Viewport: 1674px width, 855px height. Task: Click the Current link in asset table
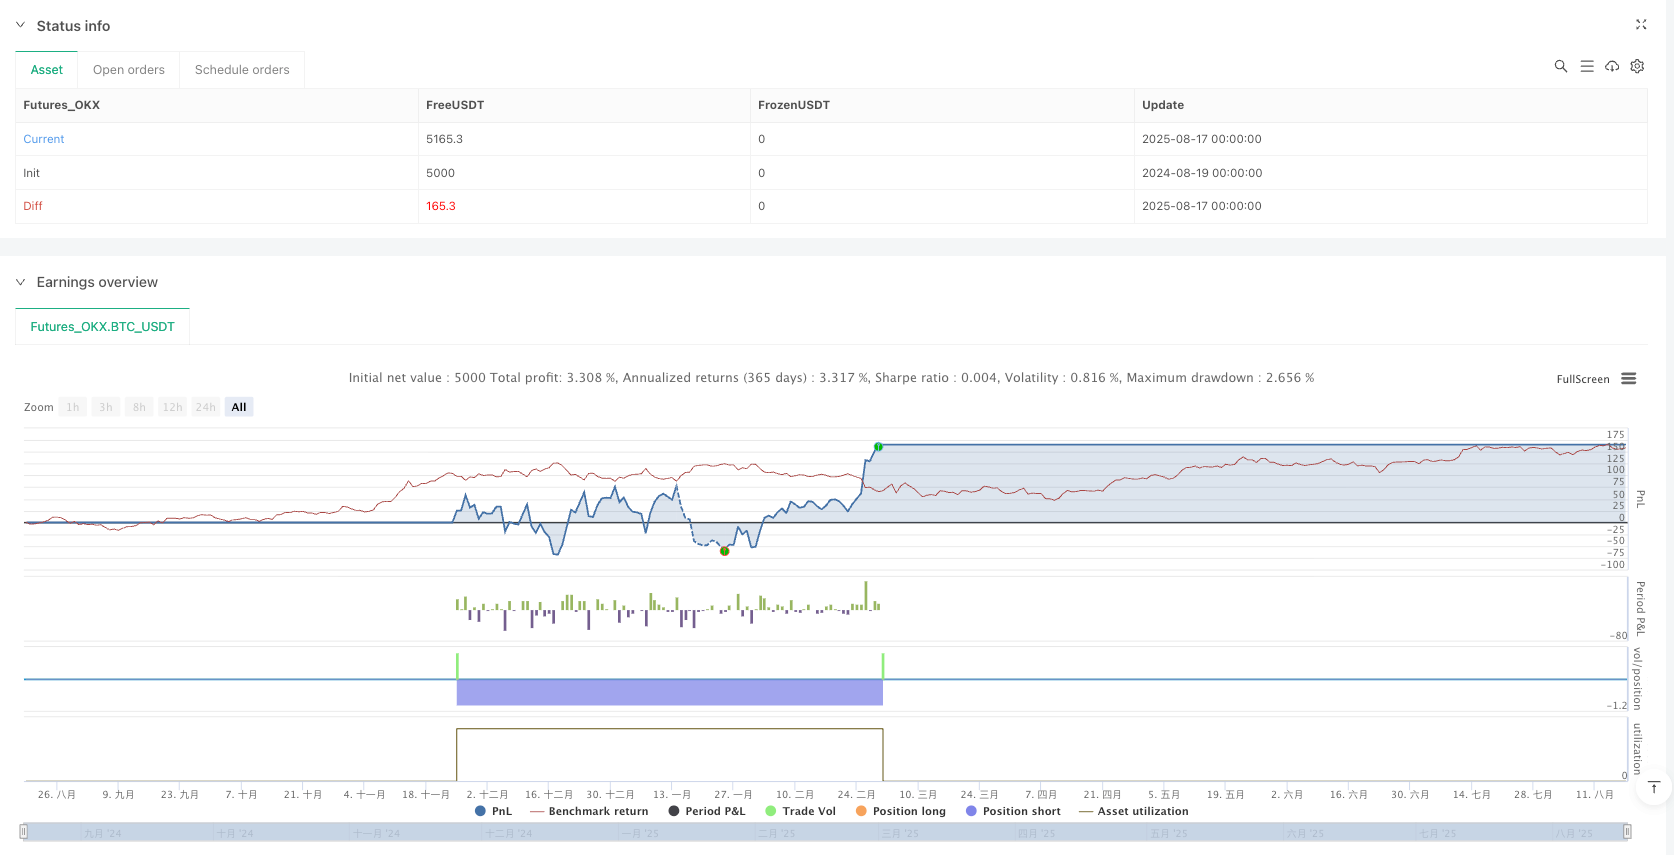pos(44,139)
